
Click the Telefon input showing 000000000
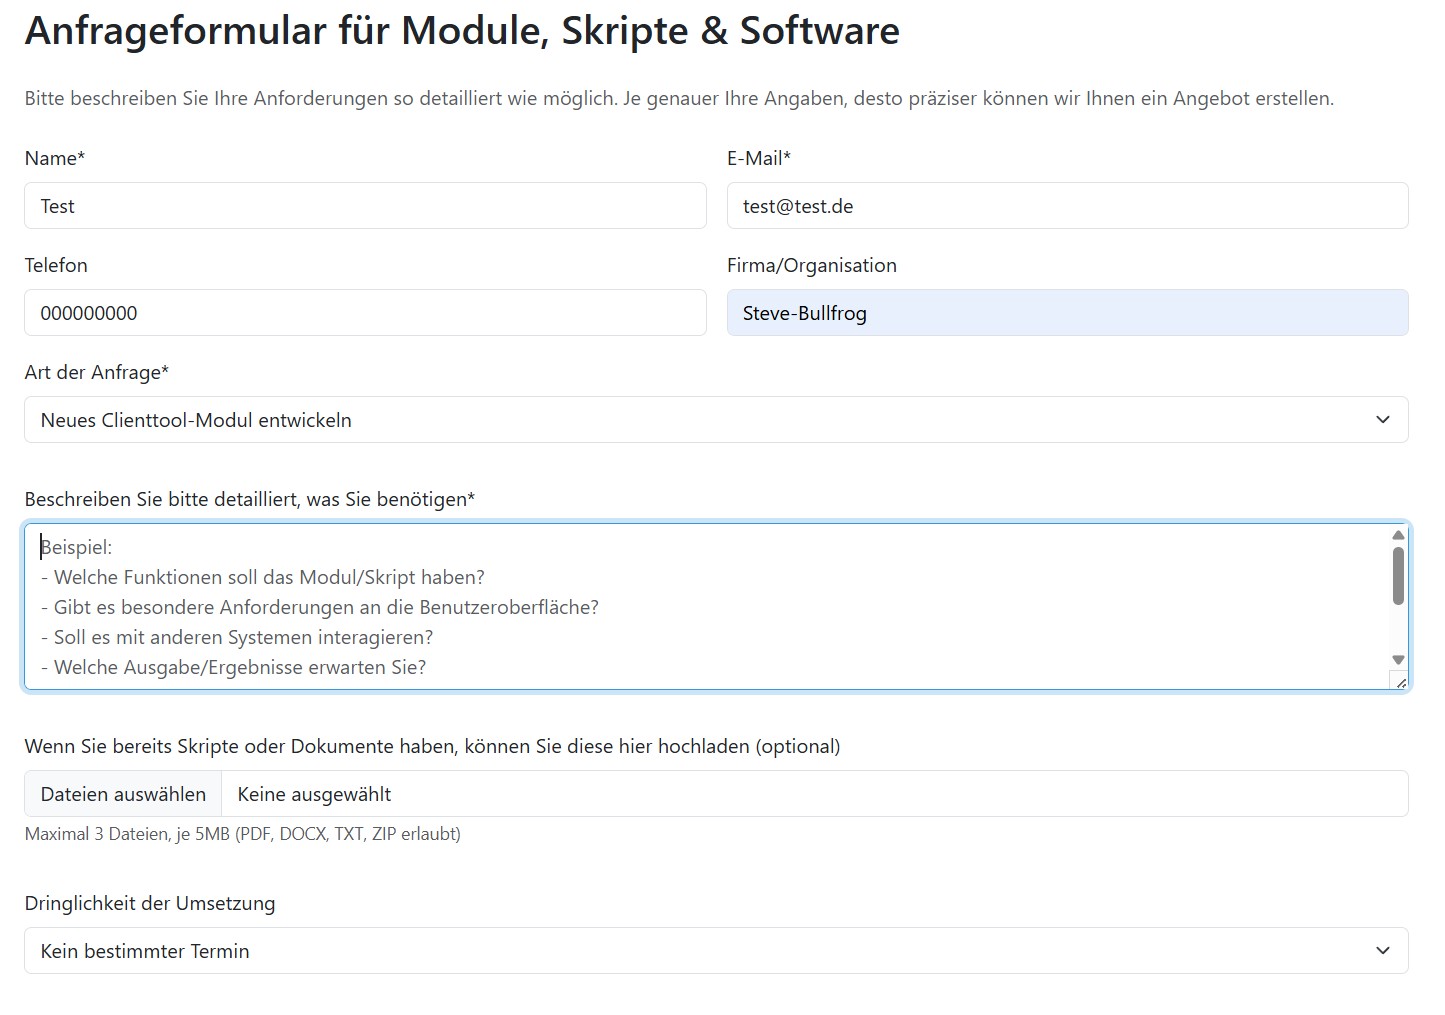click(x=365, y=312)
